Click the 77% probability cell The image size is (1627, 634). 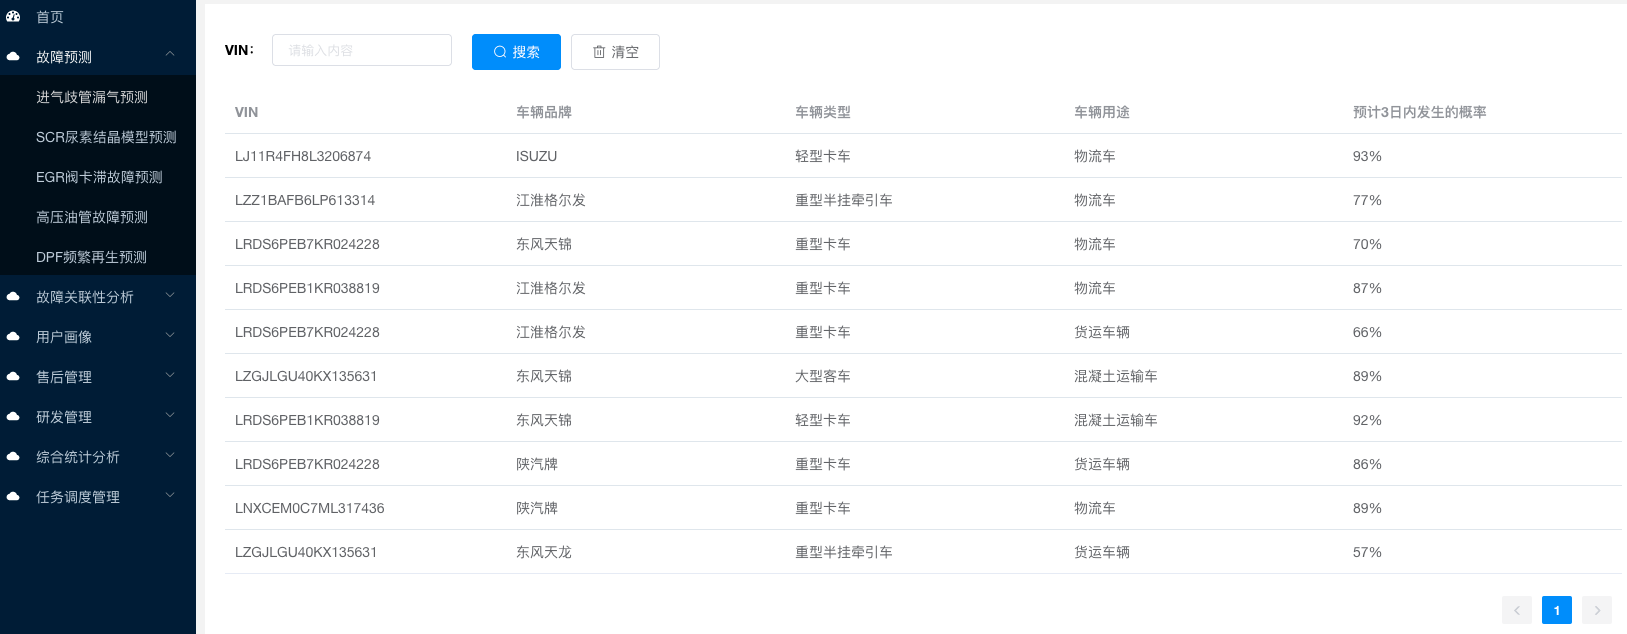tap(1367, 200)
